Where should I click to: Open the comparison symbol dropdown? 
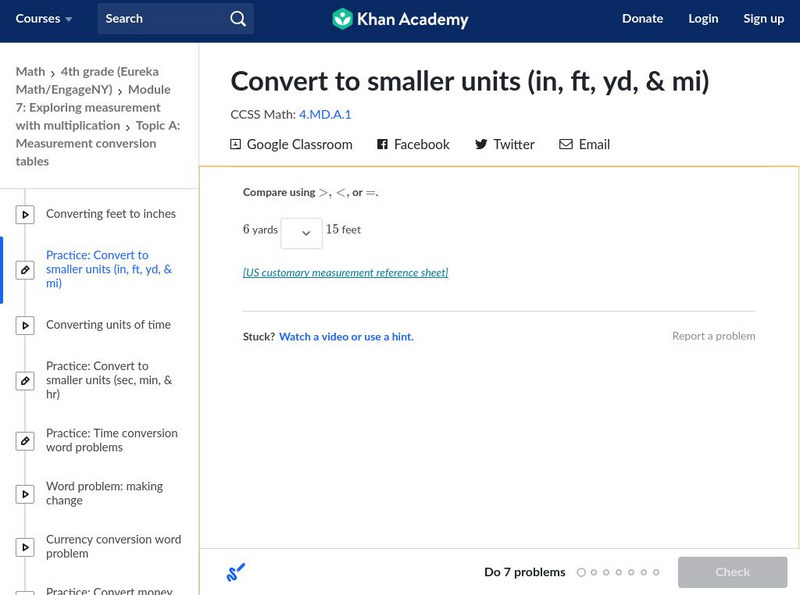(x=301, y=233)
